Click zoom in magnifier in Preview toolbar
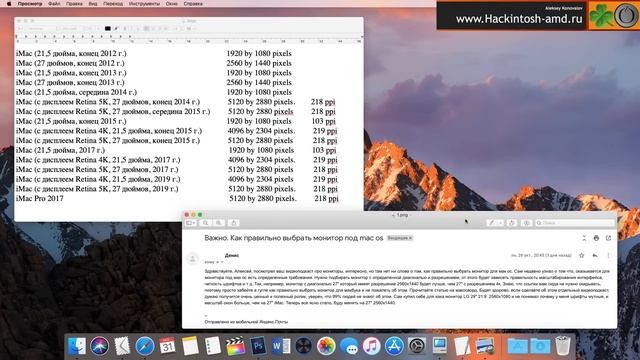Viewport: 640px width, 360px height. (x=219, y=223)
